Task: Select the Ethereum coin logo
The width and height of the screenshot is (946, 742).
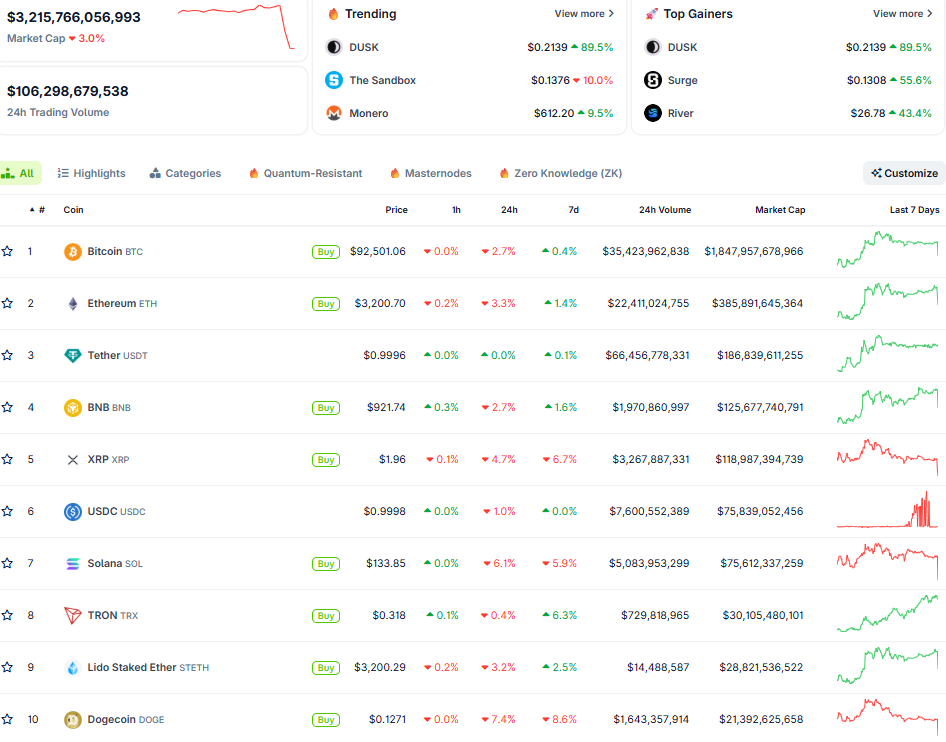Action: click(72, 303)
